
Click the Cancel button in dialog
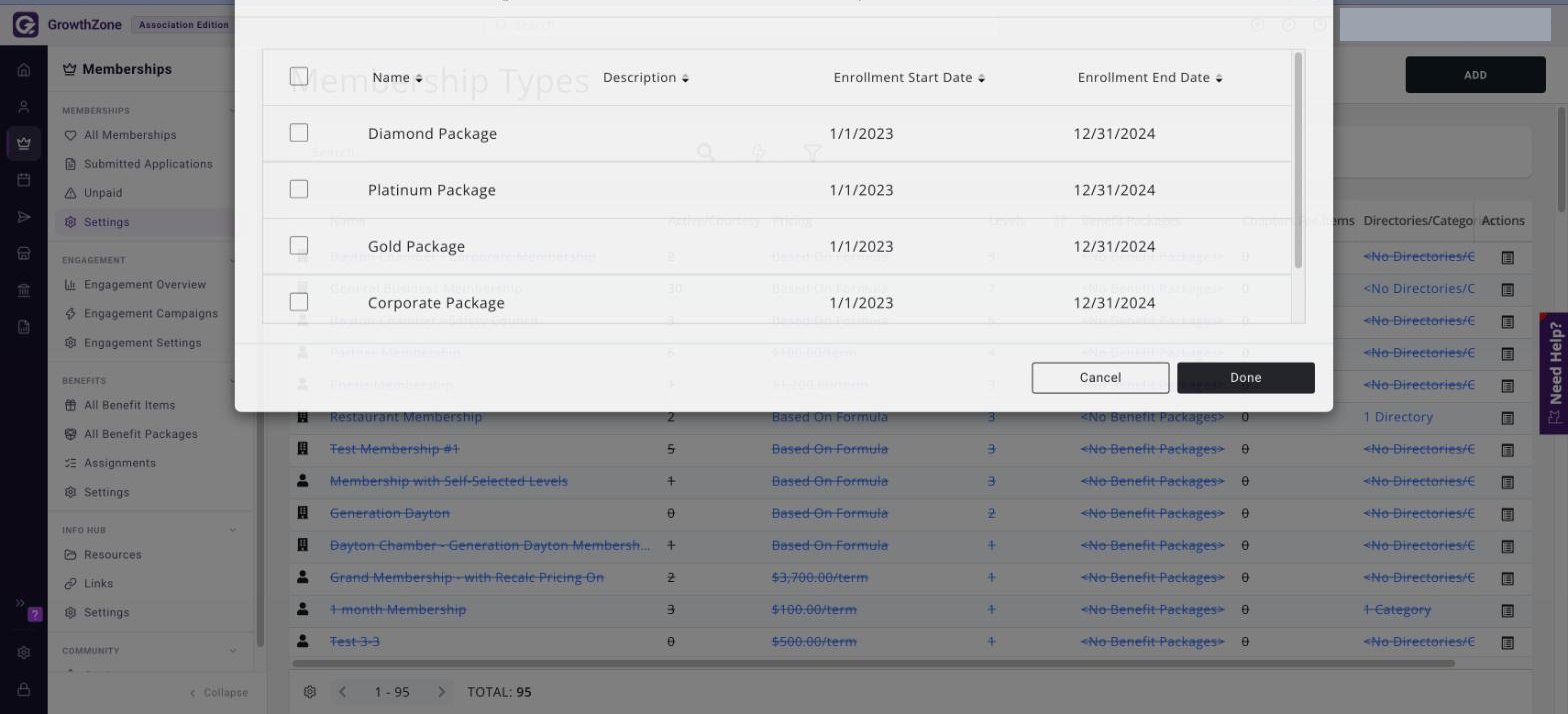pos(1100,378)
